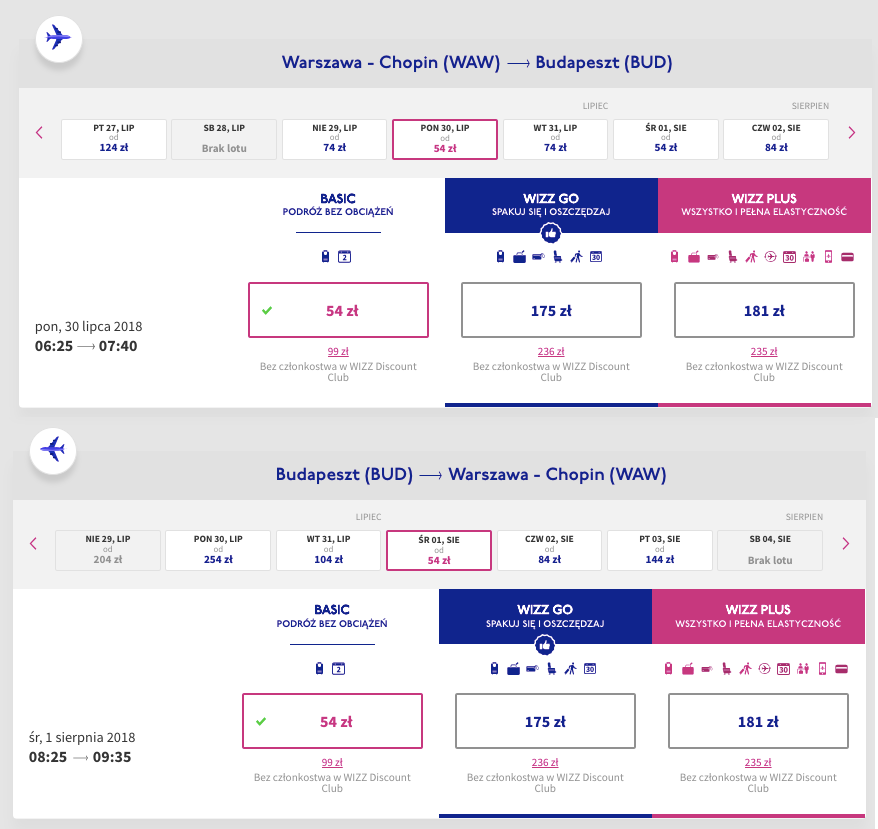Click the return flight airplane icon
The image size is (878, 829).
point(53,450)
